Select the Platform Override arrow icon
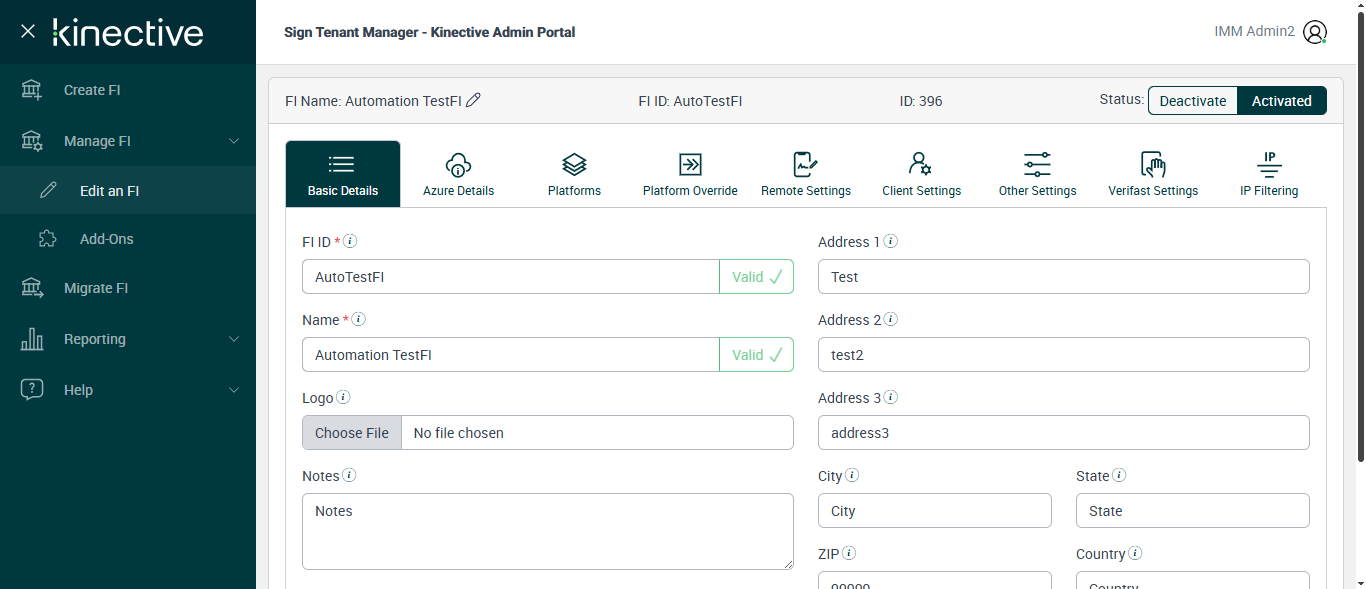Image resolution: width=1366 pixels, height=589 pixels. point(690,165)
